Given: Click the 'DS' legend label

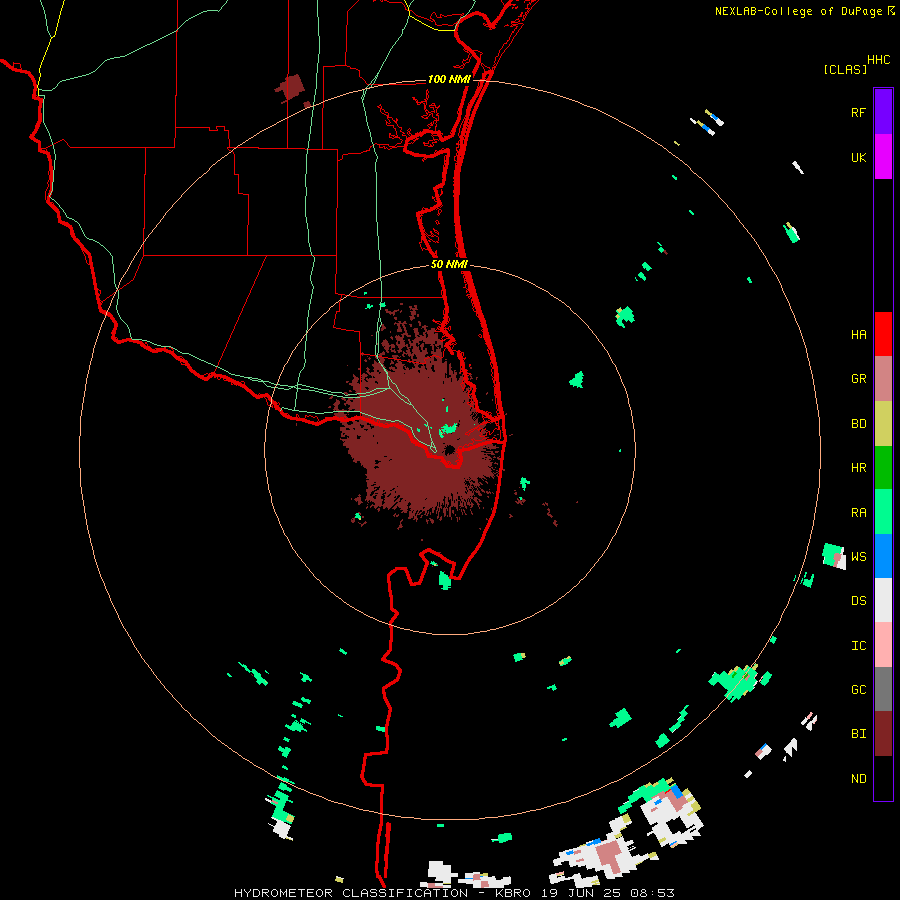Looking at the screenshot, I should point(858,601).
